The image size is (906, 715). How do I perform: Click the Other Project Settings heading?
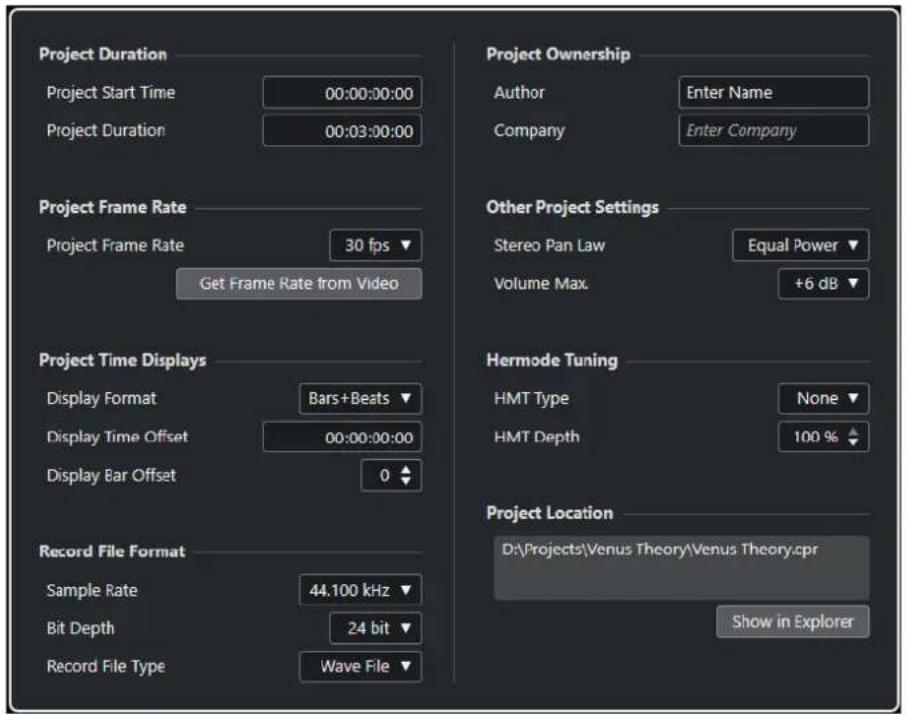pos(572,208)
